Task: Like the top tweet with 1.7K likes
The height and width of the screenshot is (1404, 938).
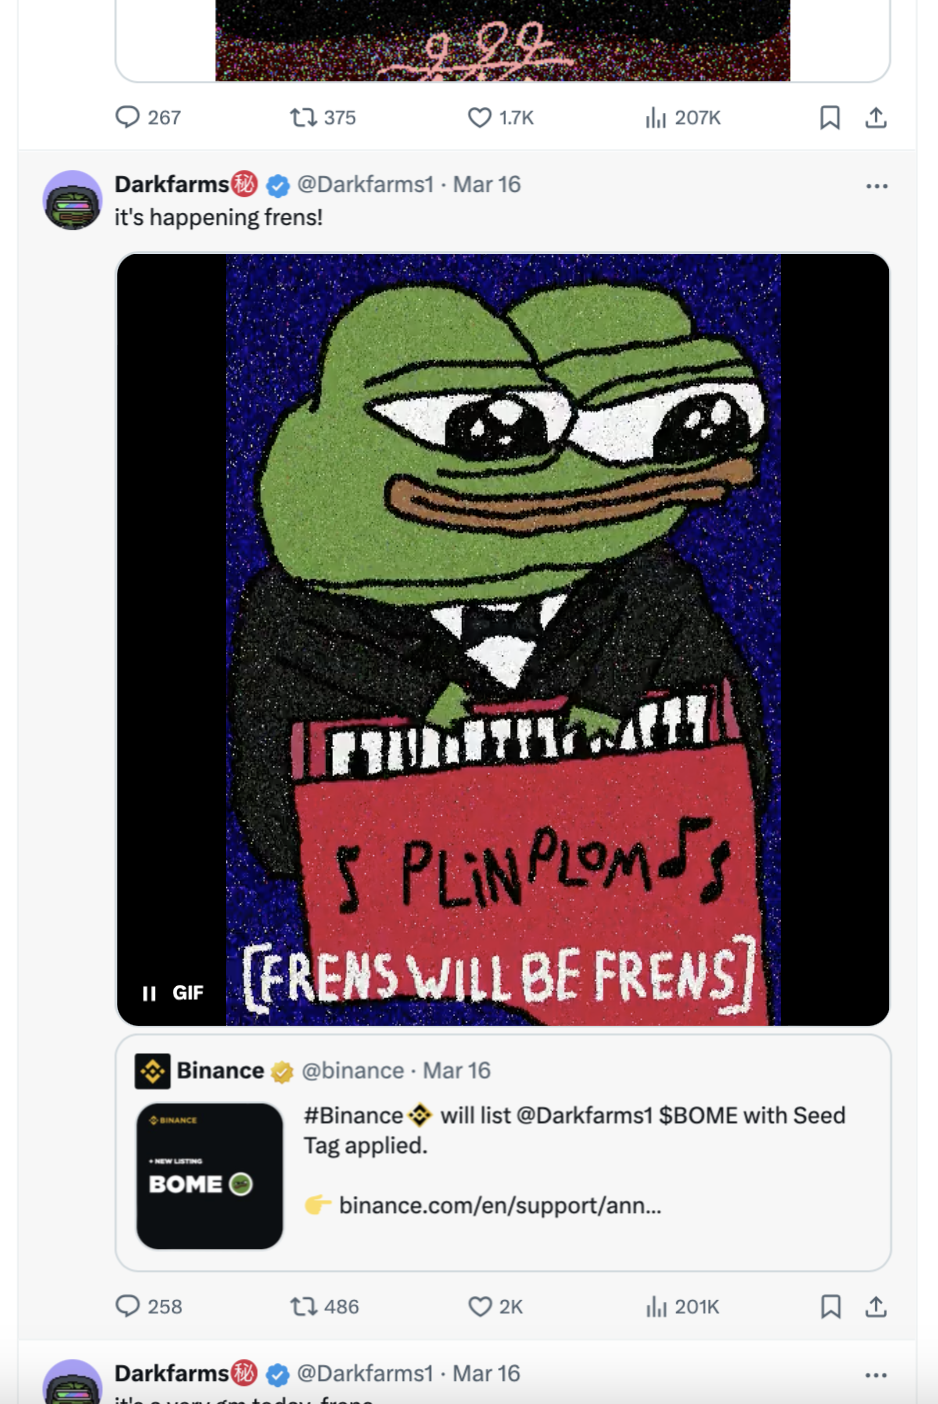Action: click(500, 117)
